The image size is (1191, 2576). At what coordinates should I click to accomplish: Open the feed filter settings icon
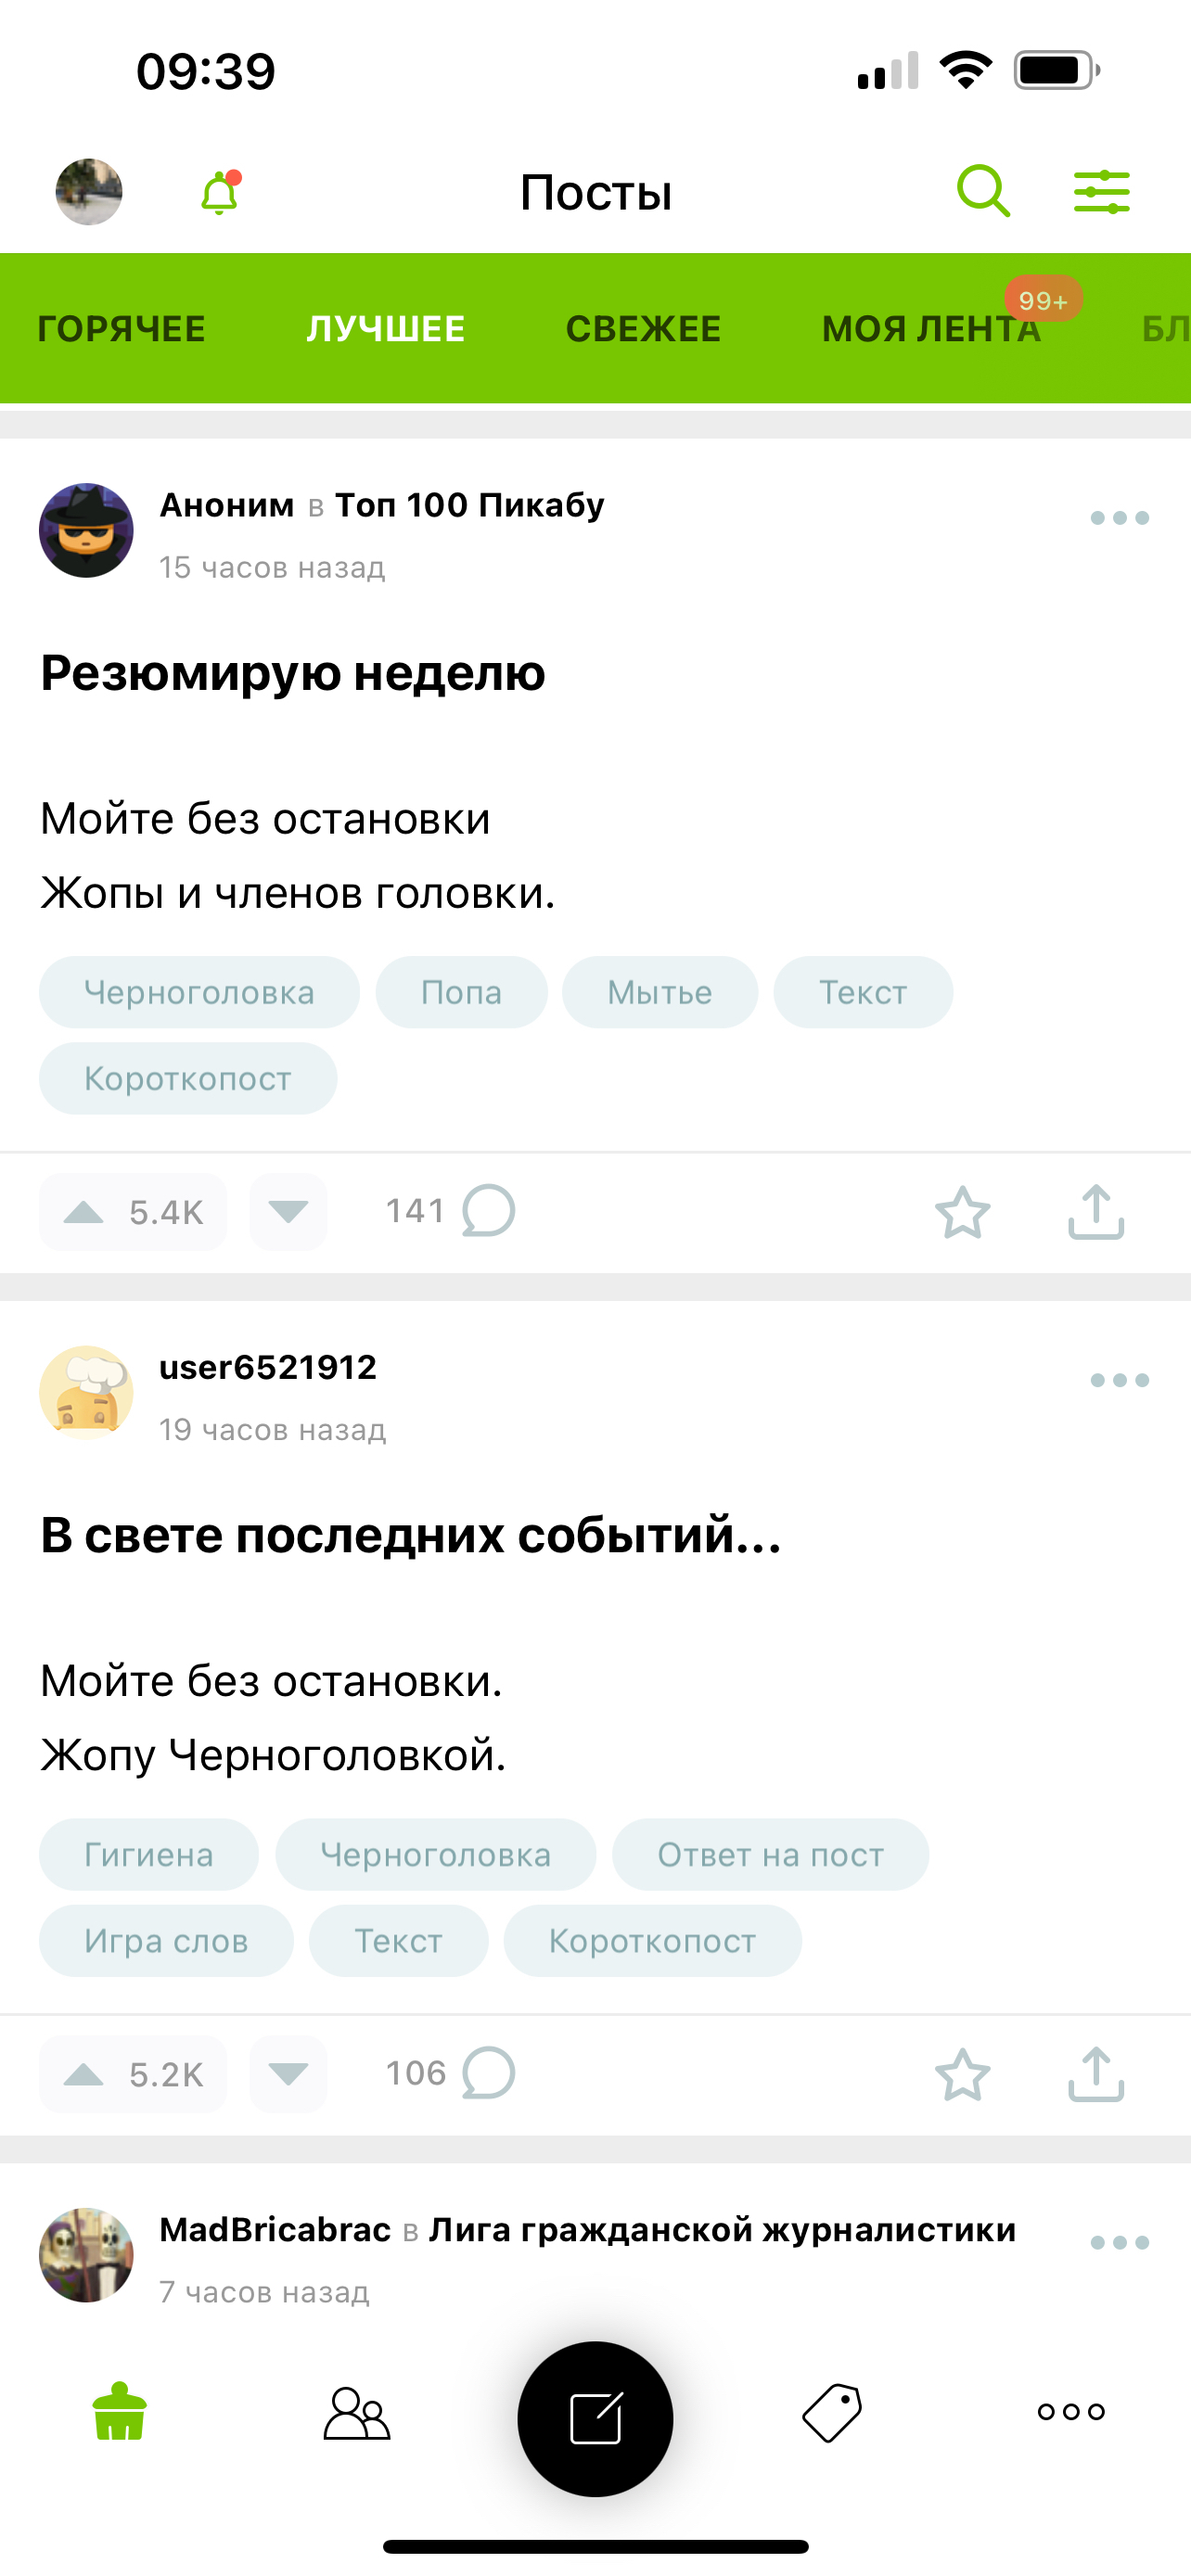click(1101, 191)
